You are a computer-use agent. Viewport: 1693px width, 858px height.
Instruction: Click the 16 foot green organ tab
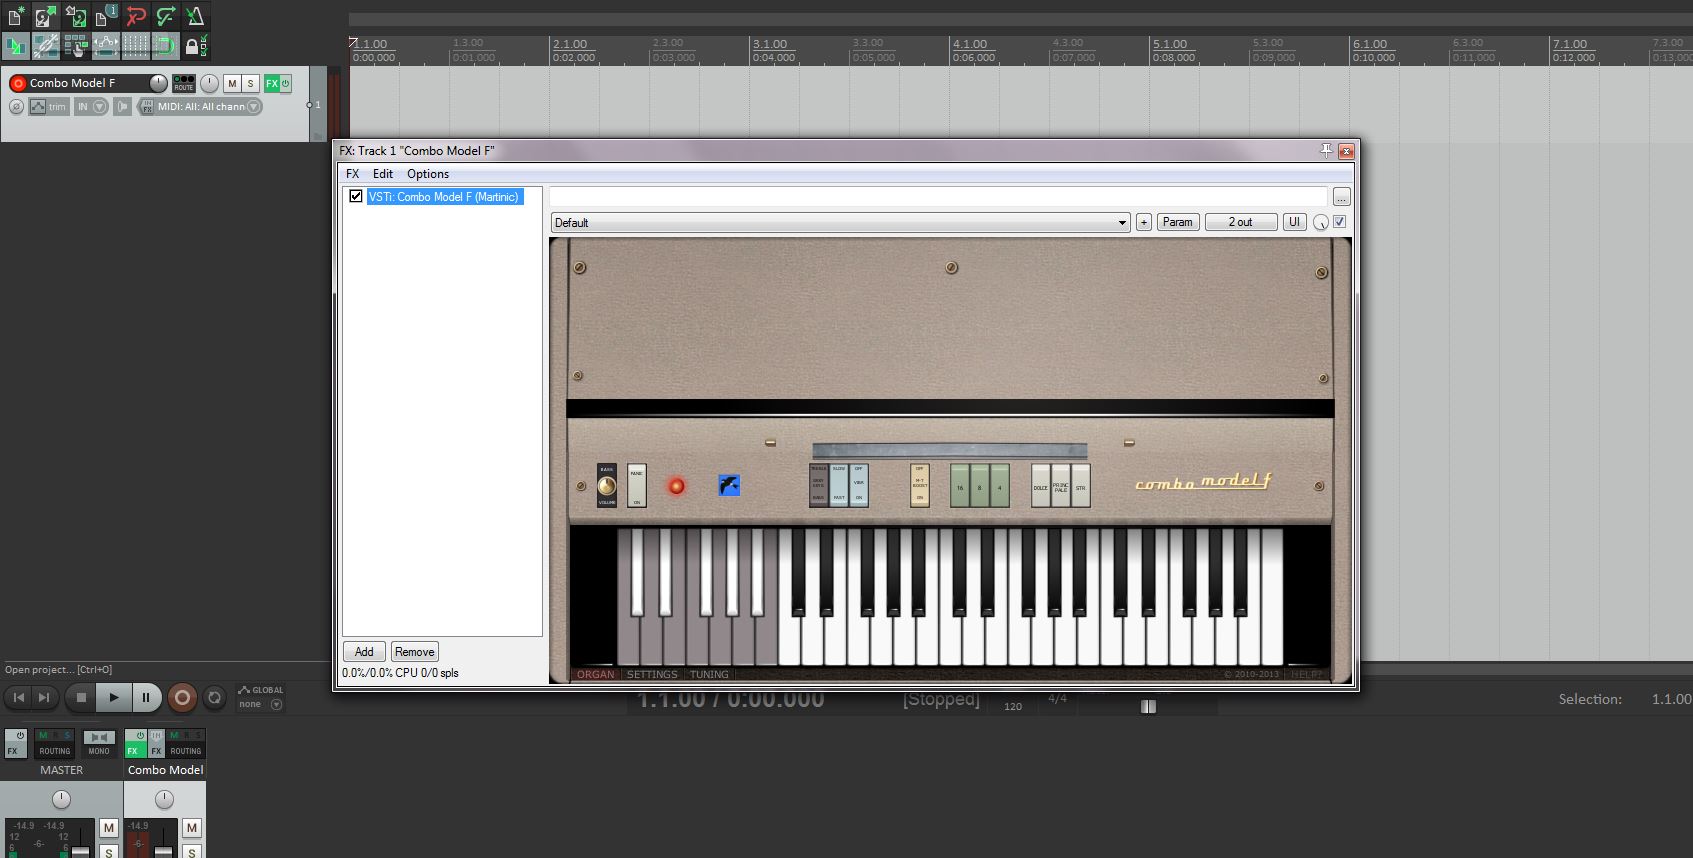point(959,486)
